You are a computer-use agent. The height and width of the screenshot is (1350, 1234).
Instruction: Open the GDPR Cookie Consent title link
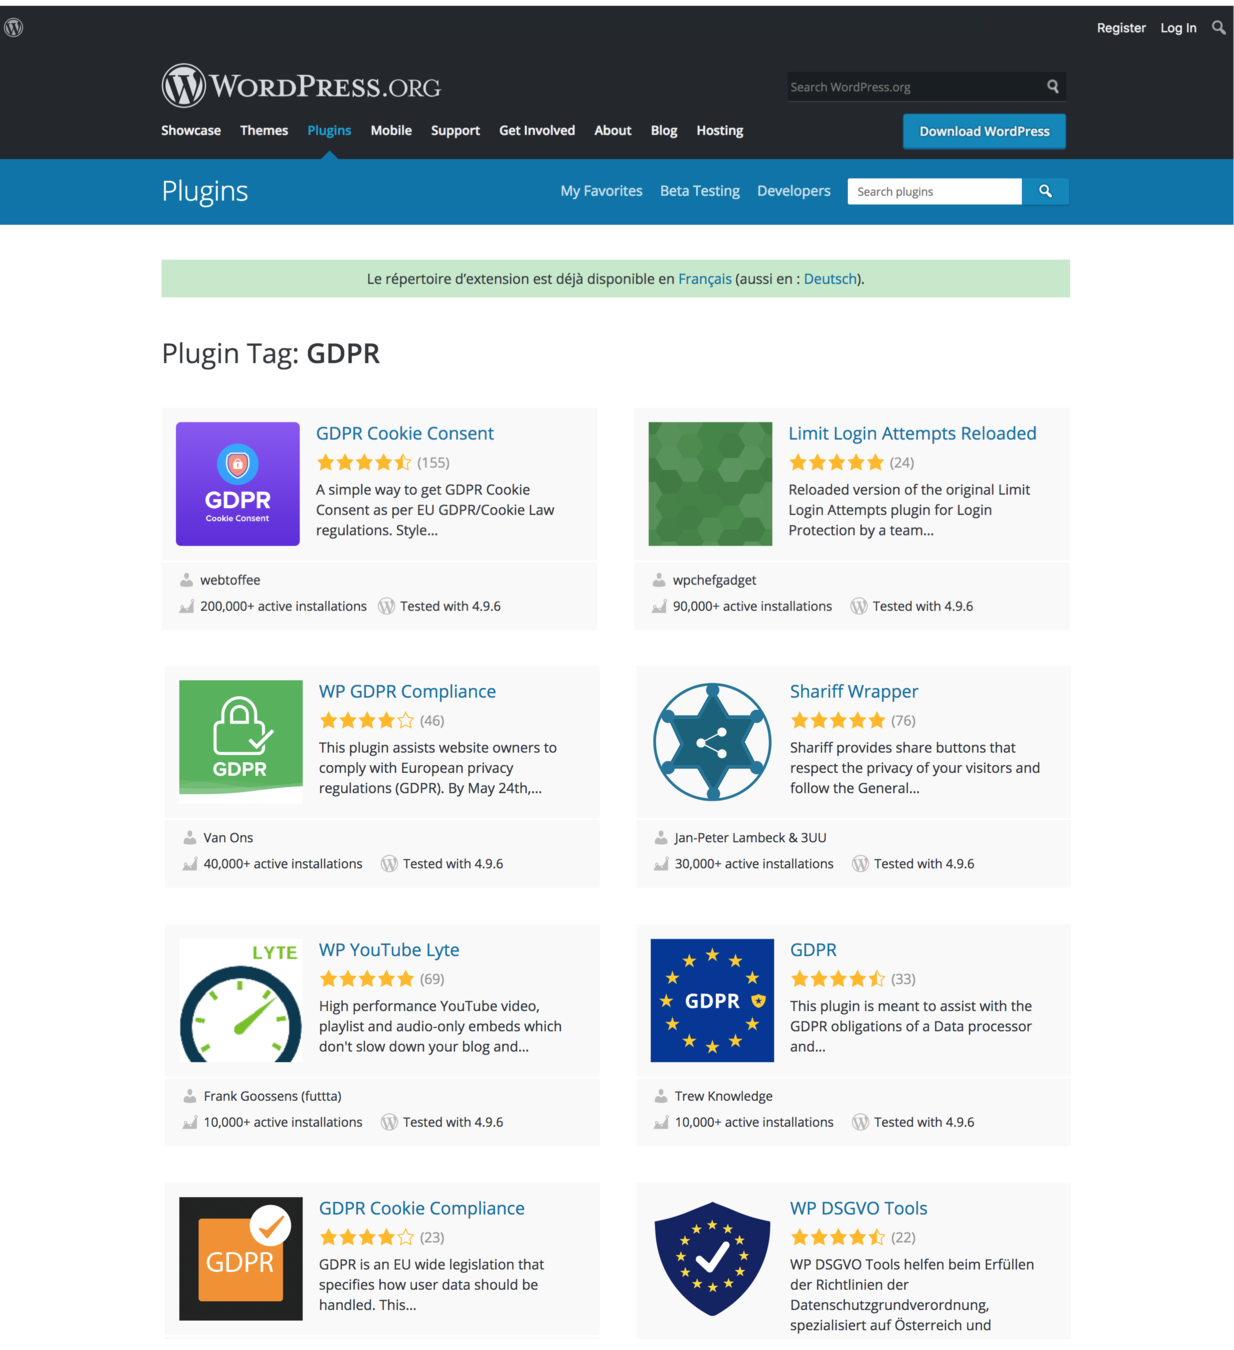[x=405, y=433]
